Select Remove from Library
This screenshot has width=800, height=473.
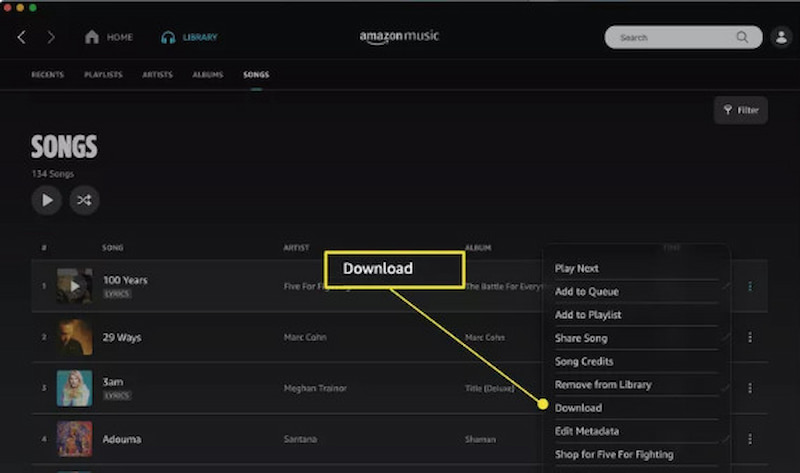tap(603, 385)
